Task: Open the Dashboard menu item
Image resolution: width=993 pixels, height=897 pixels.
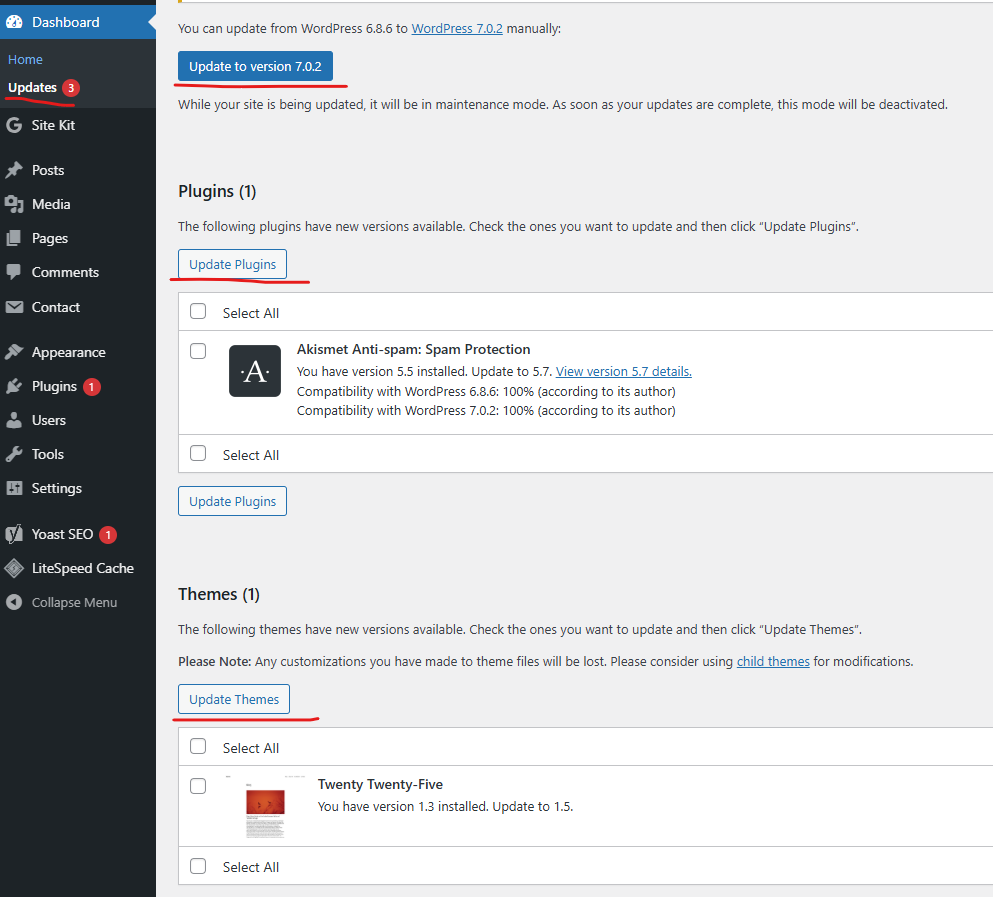Action: [78, 22]
